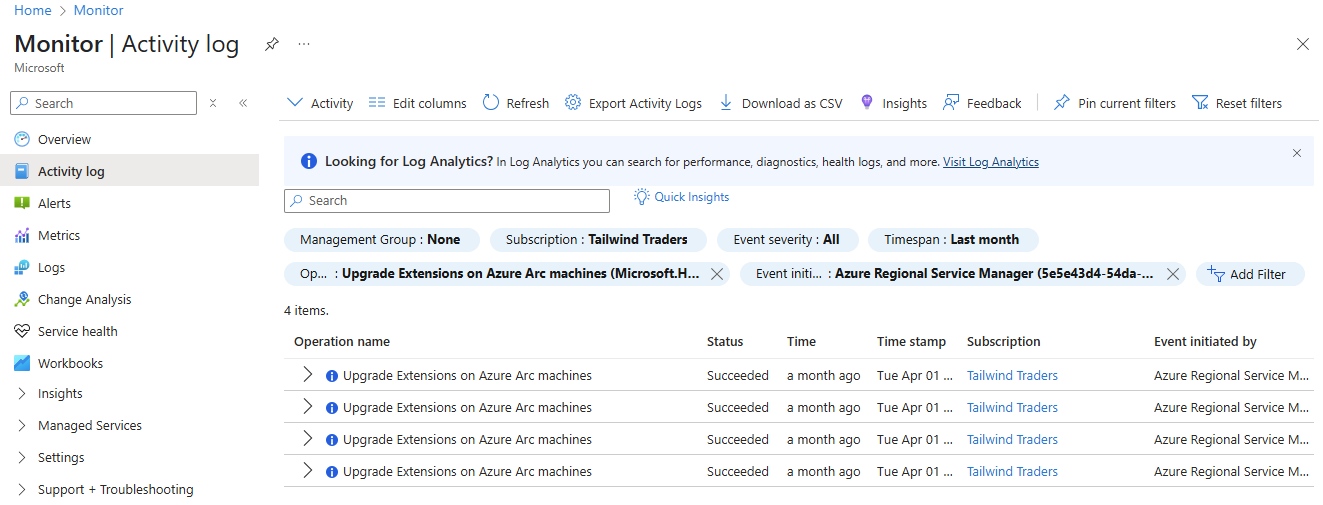
Task: Close the Monitor blade
Action: click(1302, 44)
